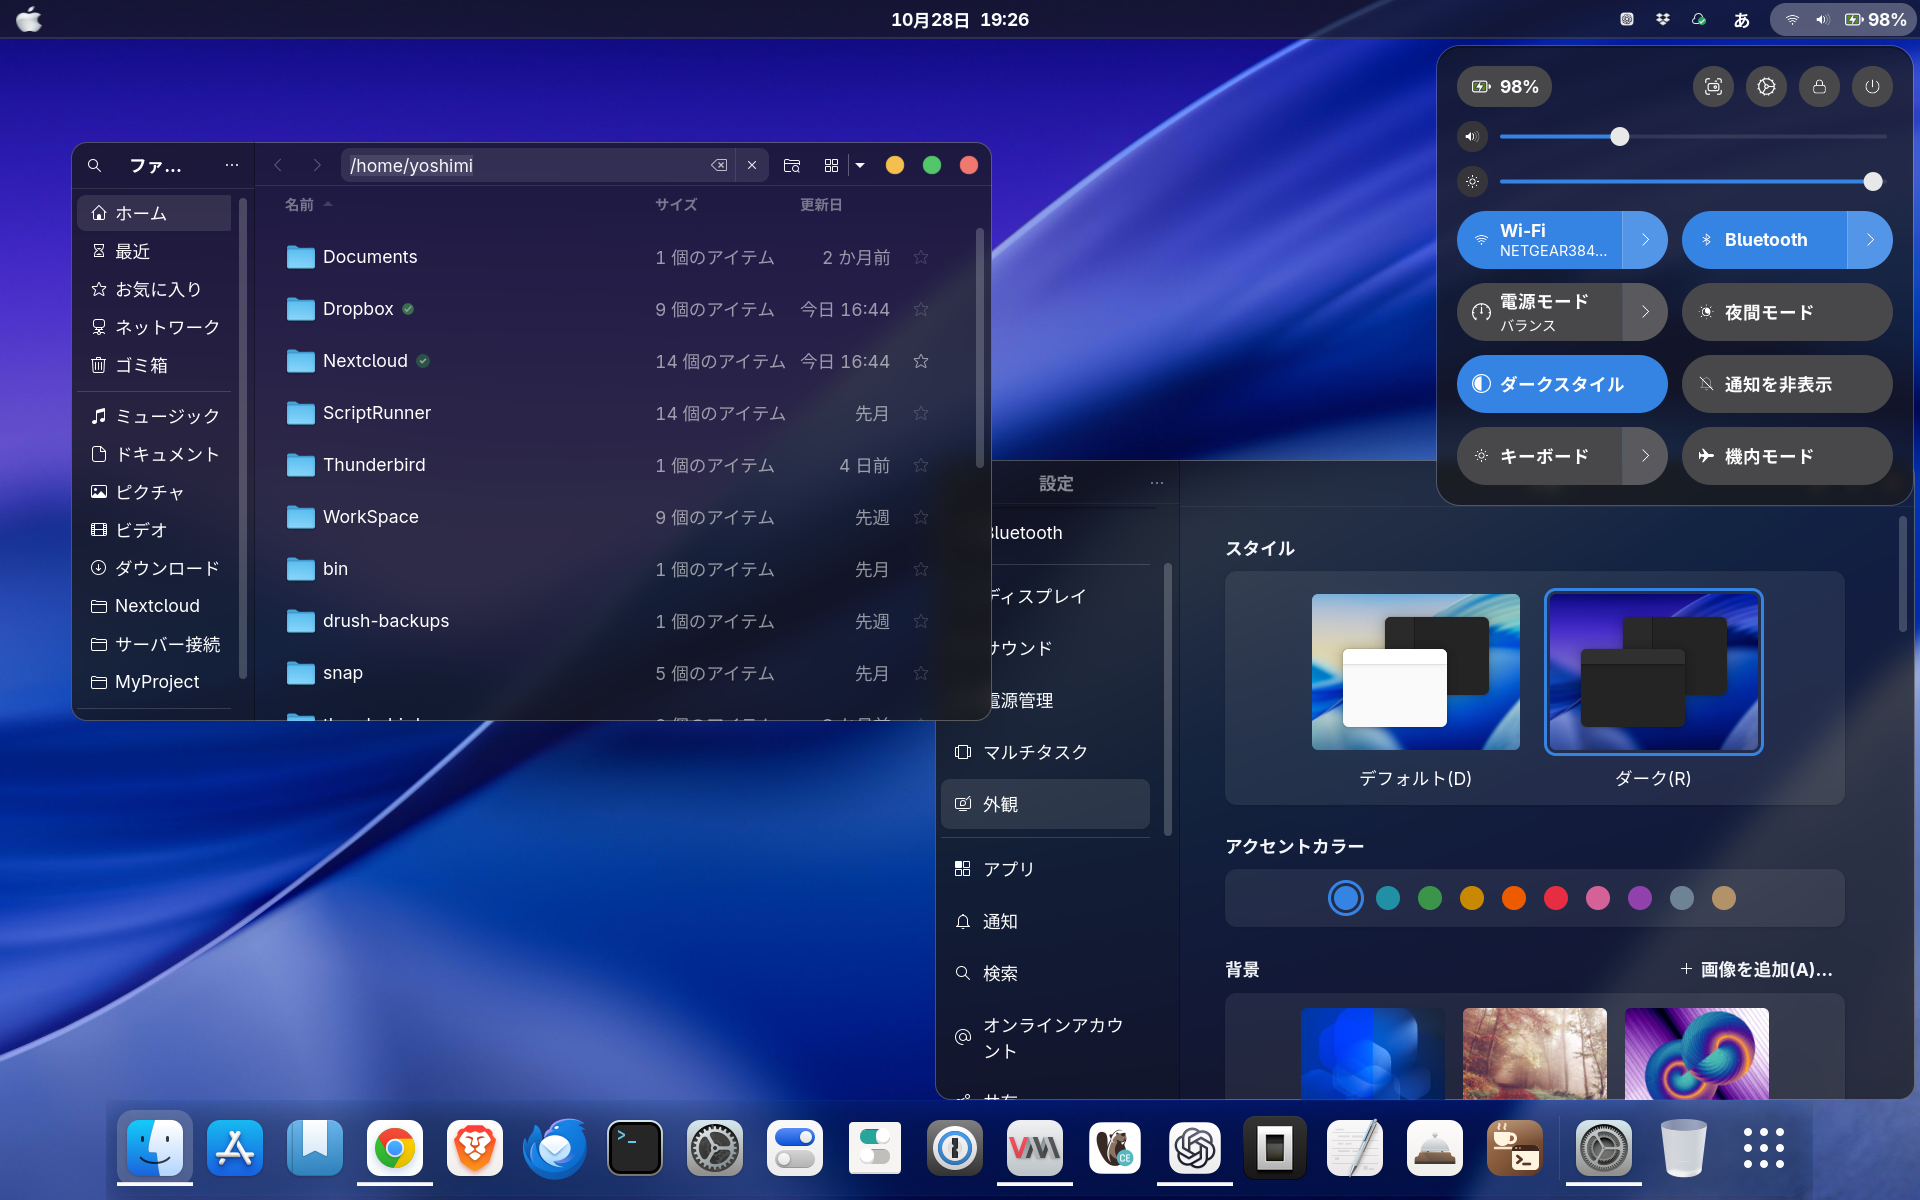Clear the path field with the backspace icon
The image size is (1920, 1200).
pyautogui.click(x=719, y=165)
